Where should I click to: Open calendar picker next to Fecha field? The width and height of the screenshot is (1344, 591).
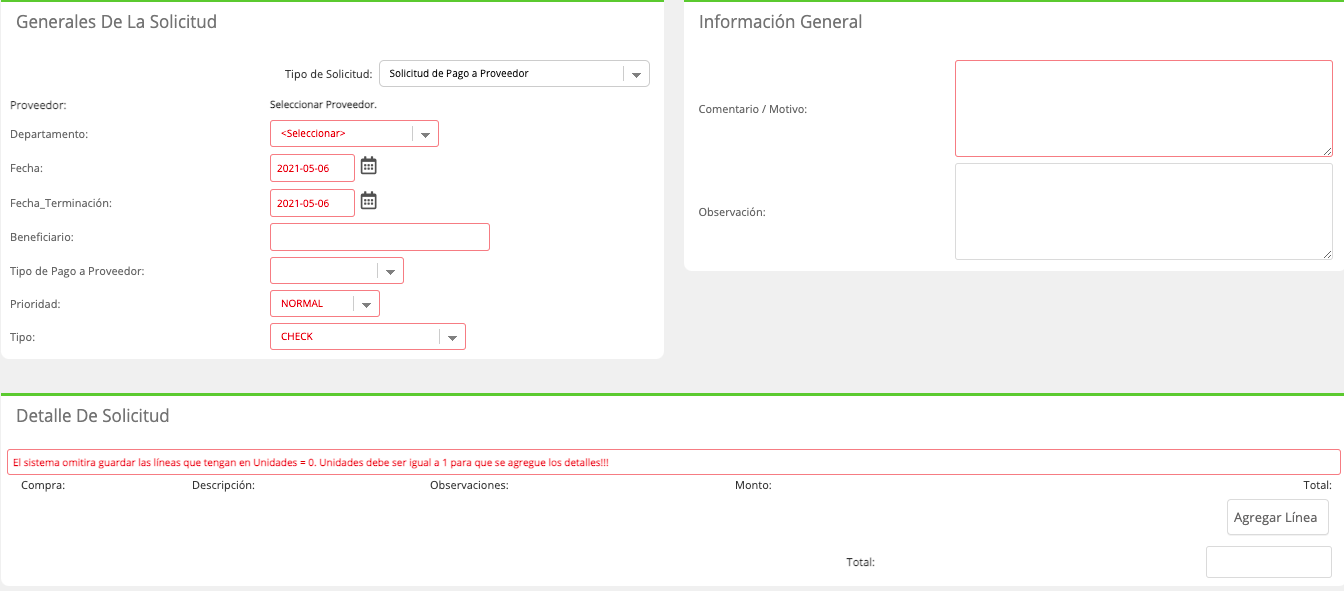click(x=368, y=166)
